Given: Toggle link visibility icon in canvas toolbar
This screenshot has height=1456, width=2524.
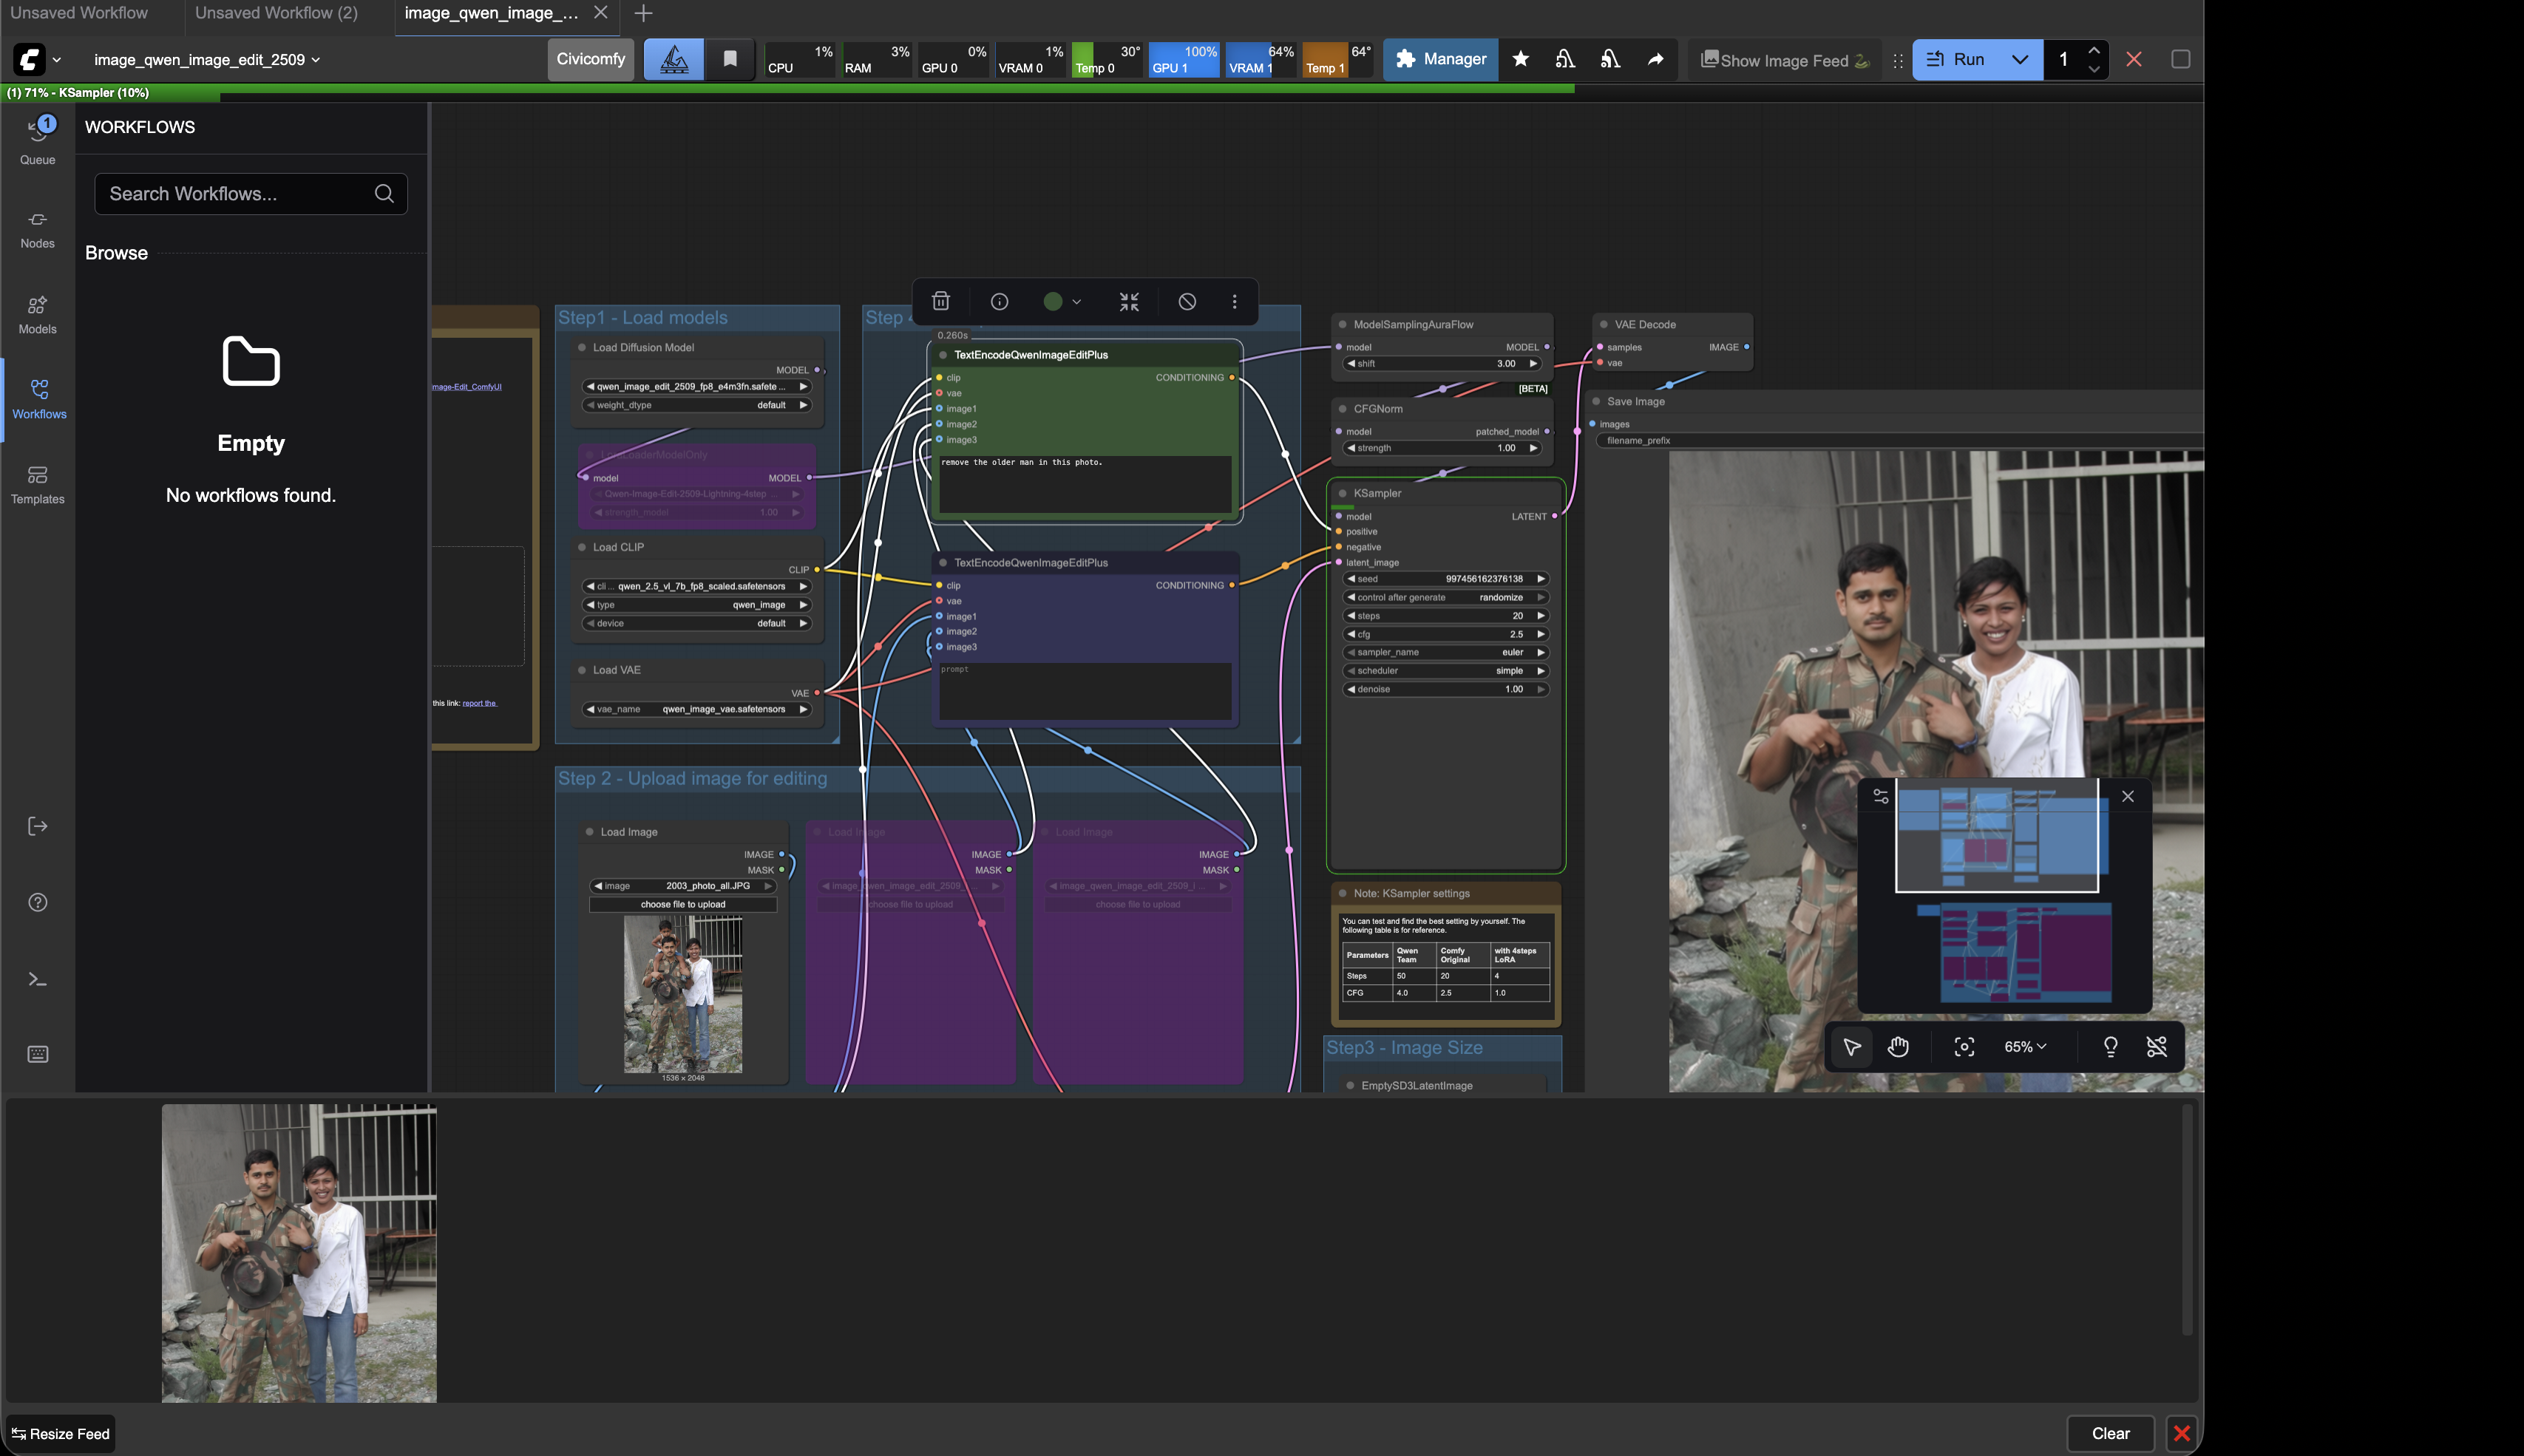Looking at the screenshot, I should click(x=2157, y=1046).
